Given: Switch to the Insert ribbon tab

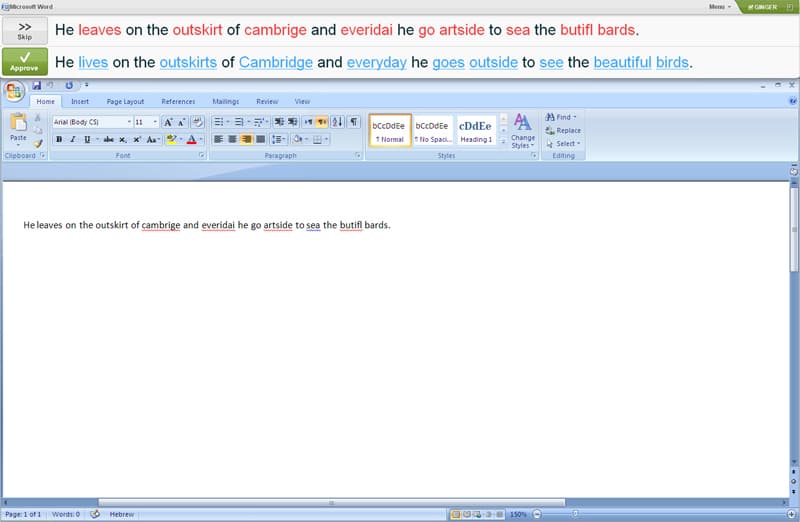Looking at the screenshot, I should (x=80, y=101).
